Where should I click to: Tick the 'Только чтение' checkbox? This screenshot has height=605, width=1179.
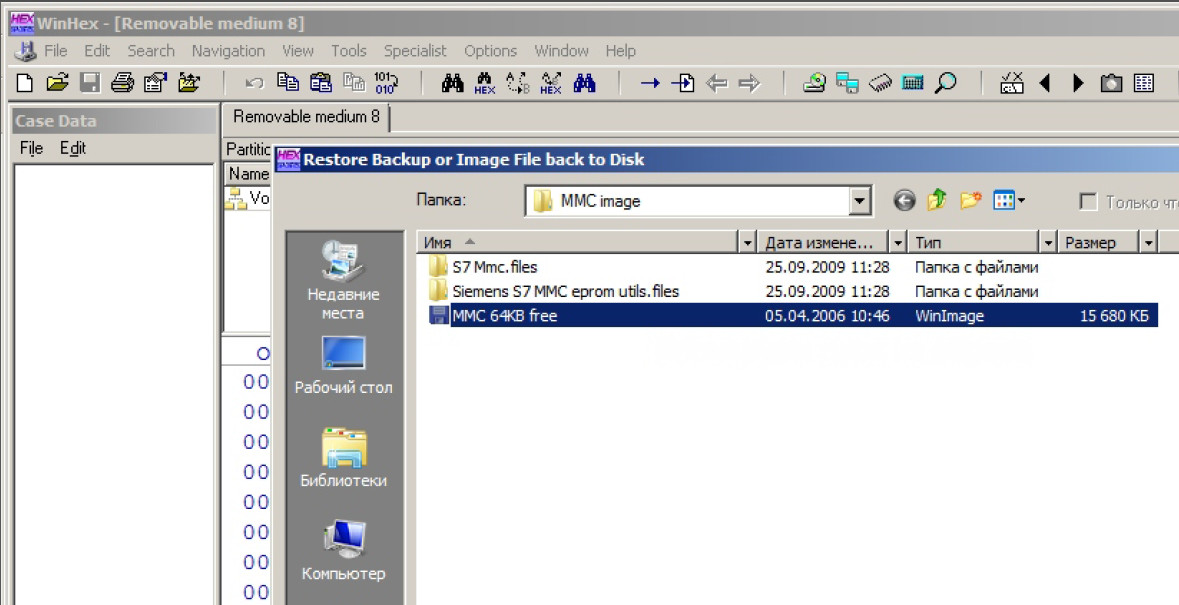1087,201
